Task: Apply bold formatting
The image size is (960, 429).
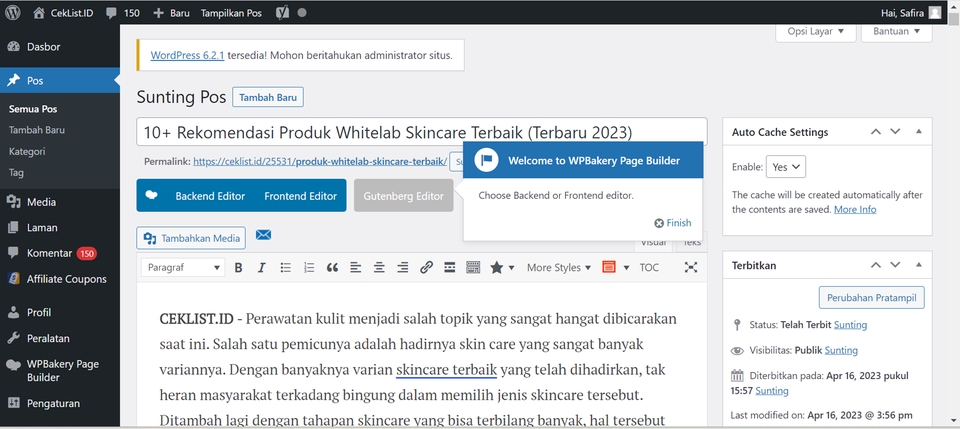Action: tap(239, 267)
